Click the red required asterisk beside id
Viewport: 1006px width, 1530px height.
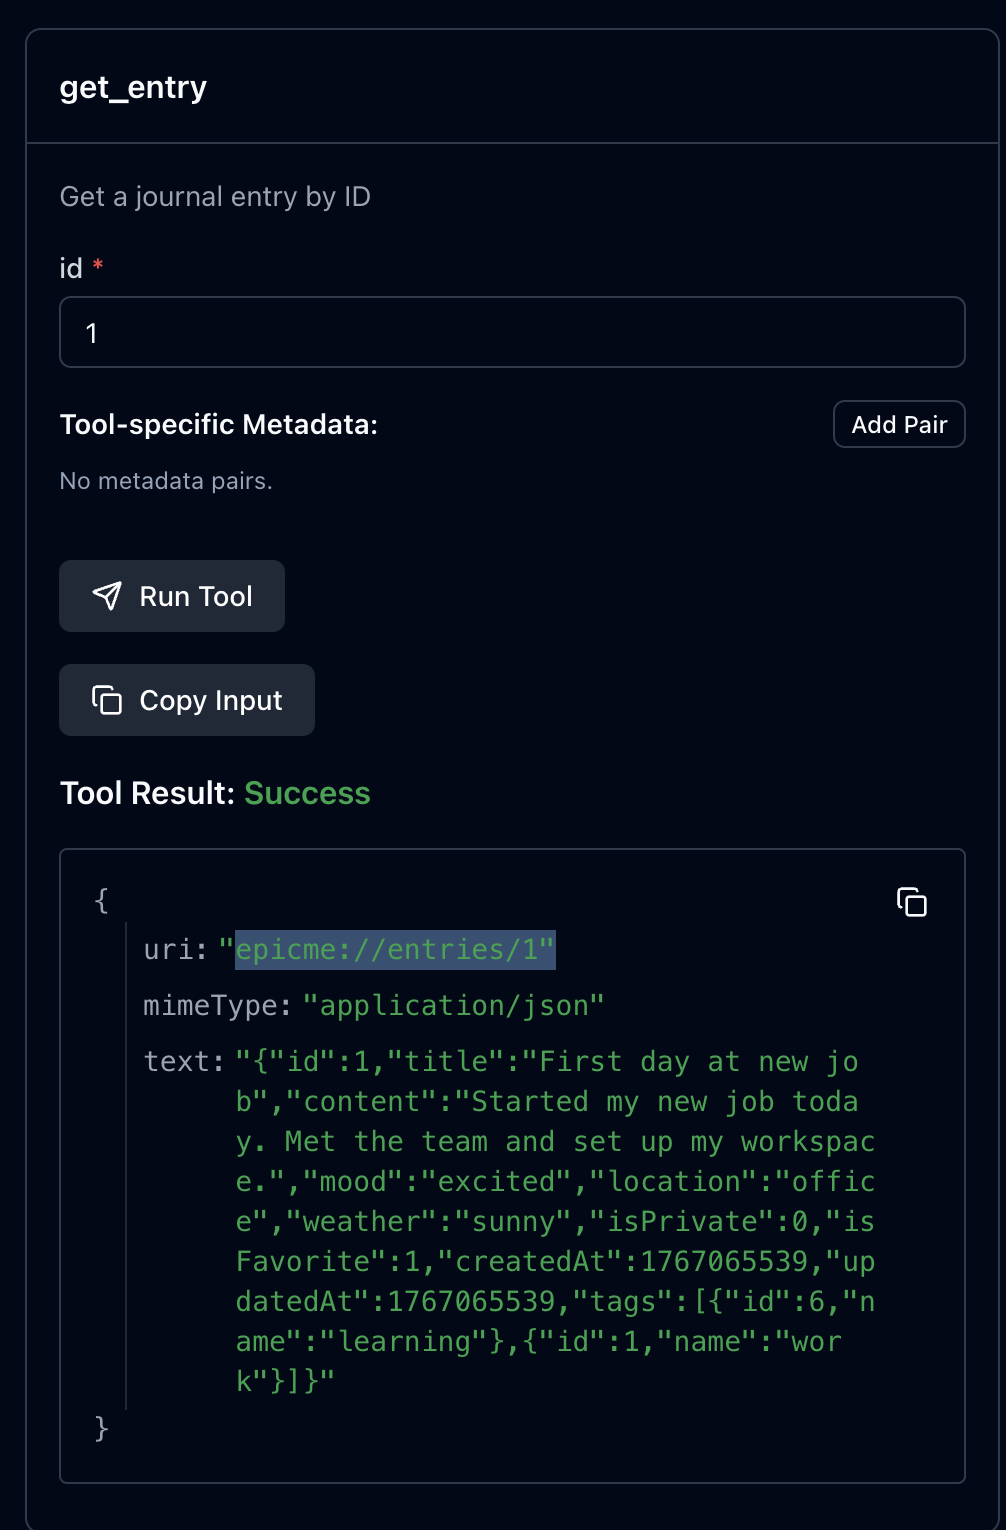click(98, 265)
